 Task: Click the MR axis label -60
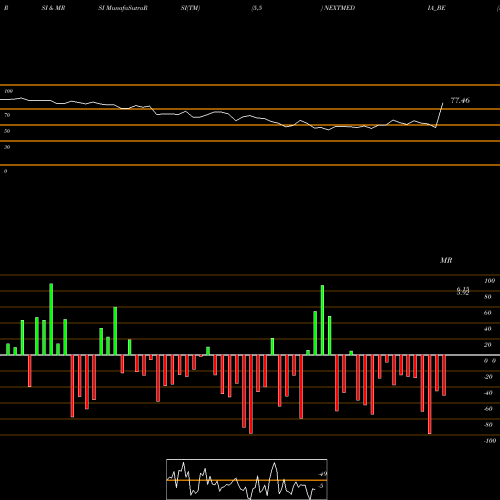tap(488, 409)
